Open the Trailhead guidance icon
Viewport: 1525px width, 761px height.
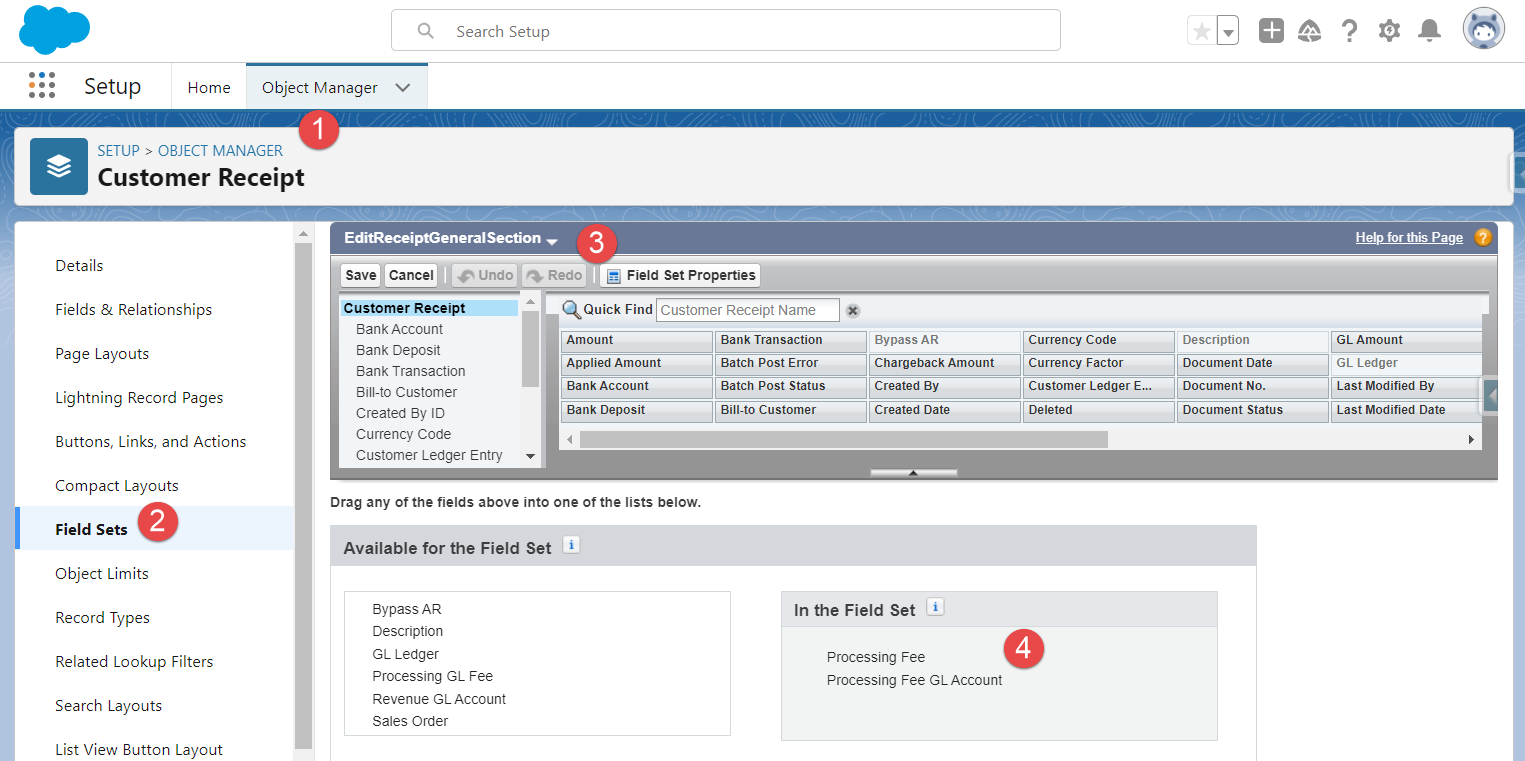coord(1310,31)
